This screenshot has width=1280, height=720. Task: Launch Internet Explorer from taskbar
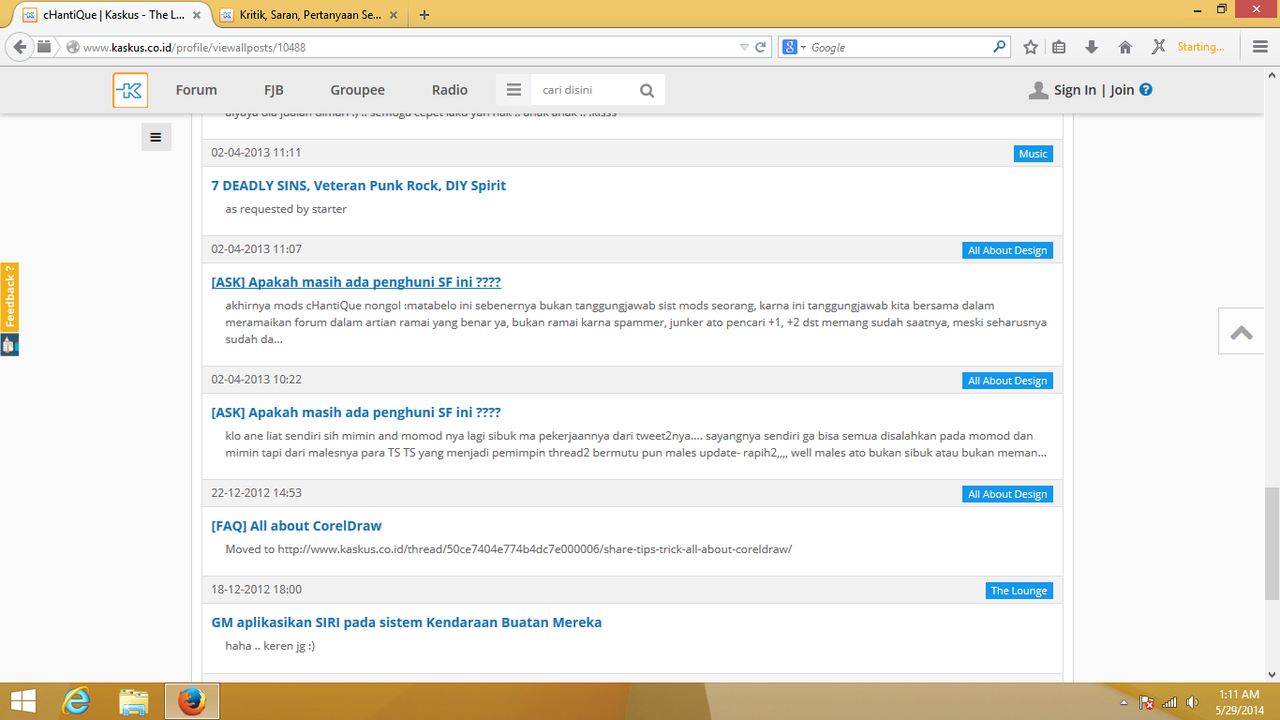[77, 701]
